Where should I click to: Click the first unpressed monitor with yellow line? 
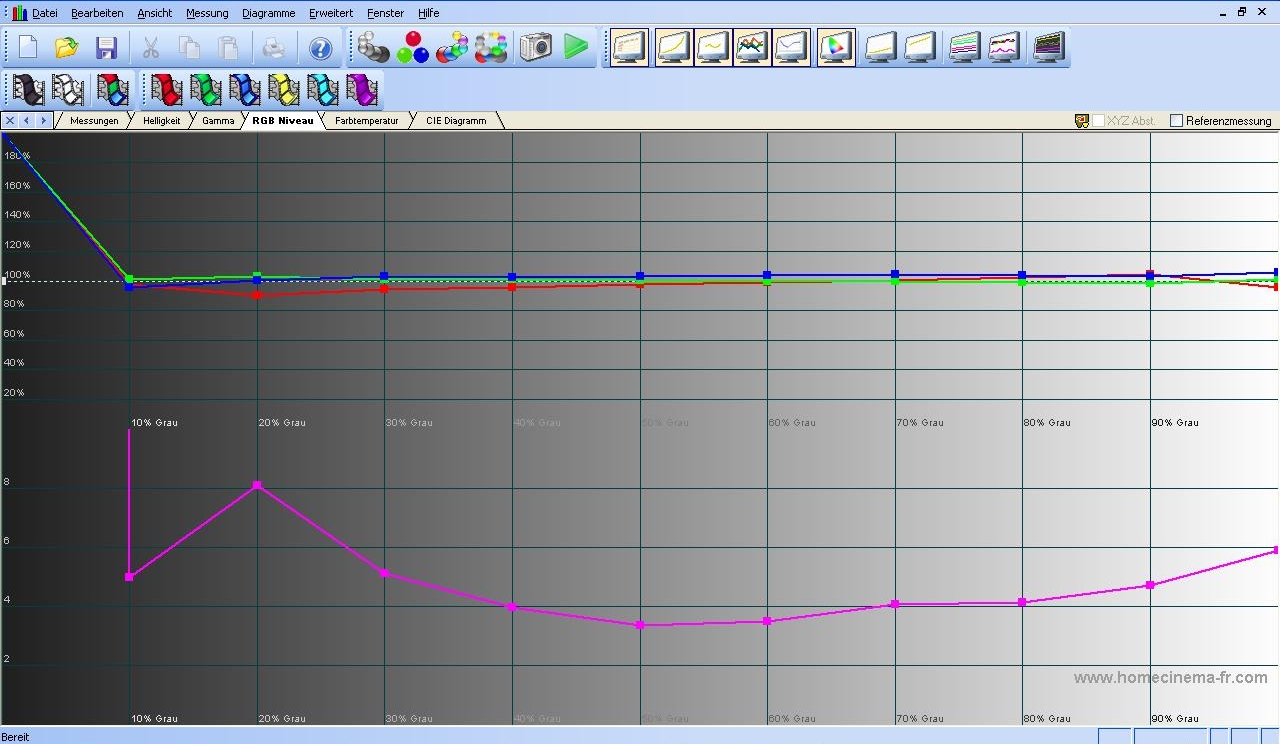pos(881,47)
